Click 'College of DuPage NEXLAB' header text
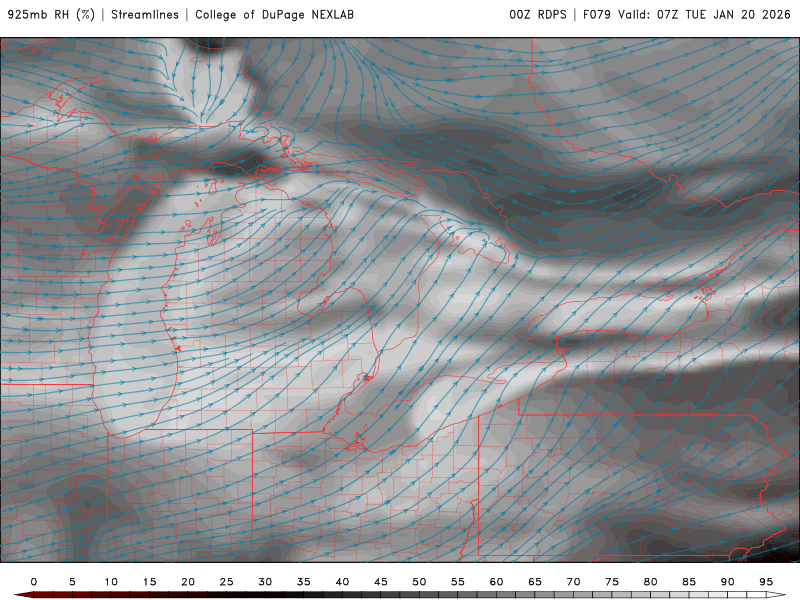 pos(274,15)
